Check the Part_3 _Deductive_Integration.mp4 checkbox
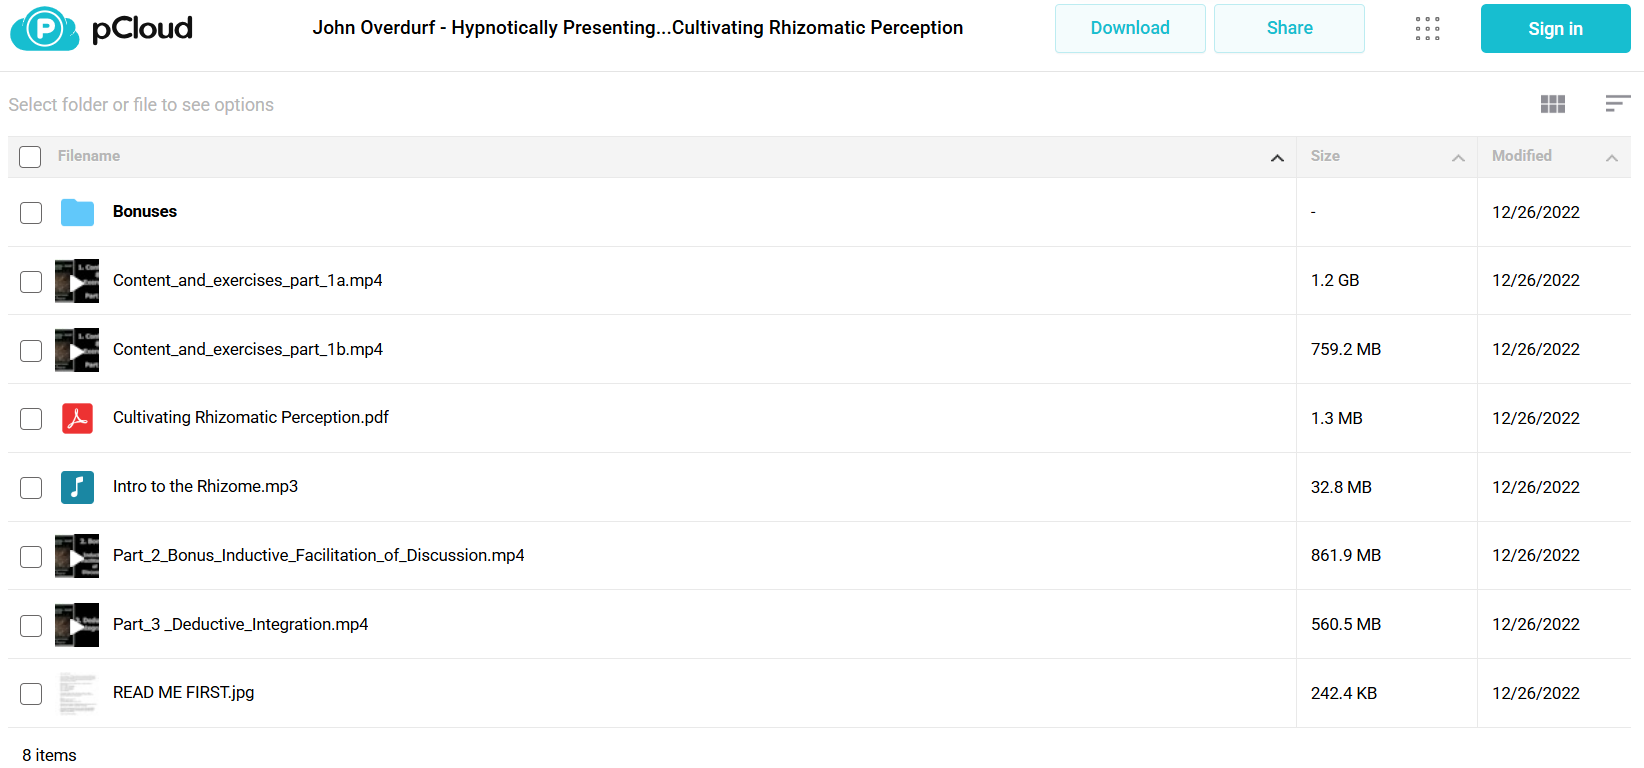 31,626
